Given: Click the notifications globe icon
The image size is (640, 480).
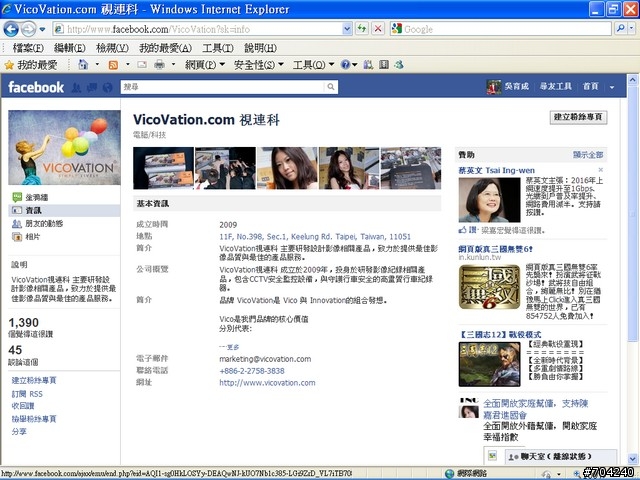Looking at the screenshot, I should [x=107, y=87].
